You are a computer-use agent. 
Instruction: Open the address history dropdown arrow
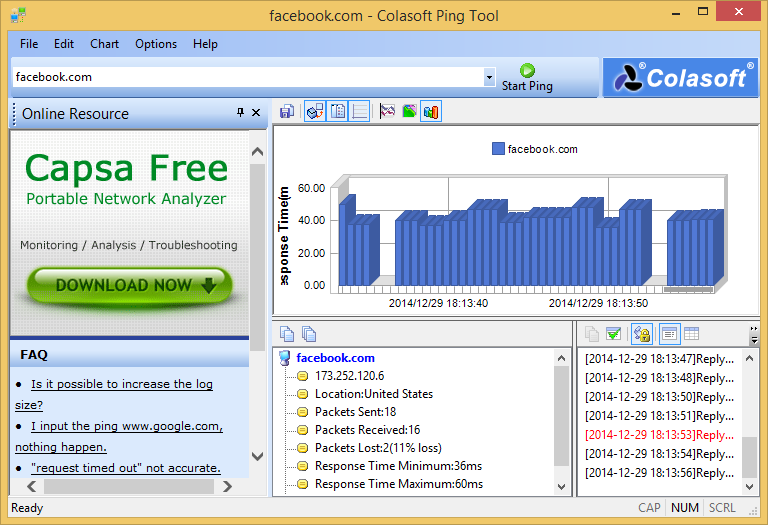(489, 77)
